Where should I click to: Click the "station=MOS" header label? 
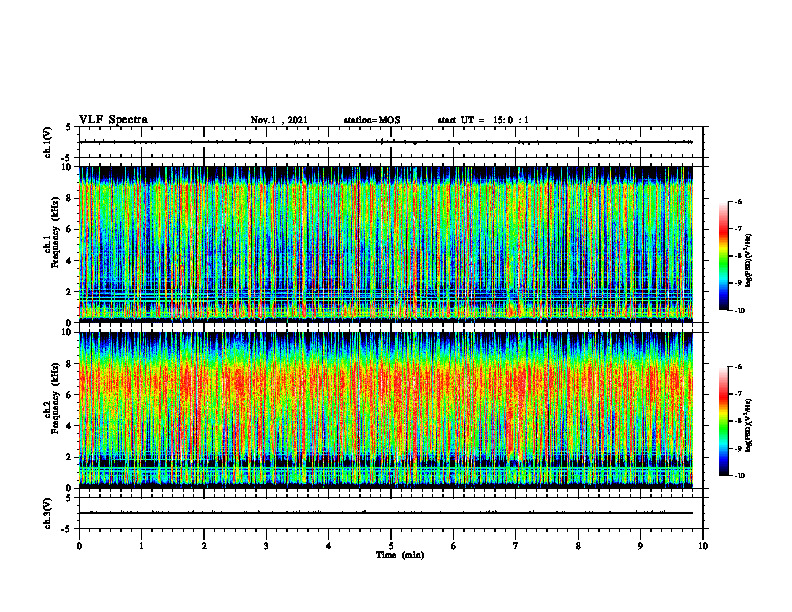coord(372,120)
